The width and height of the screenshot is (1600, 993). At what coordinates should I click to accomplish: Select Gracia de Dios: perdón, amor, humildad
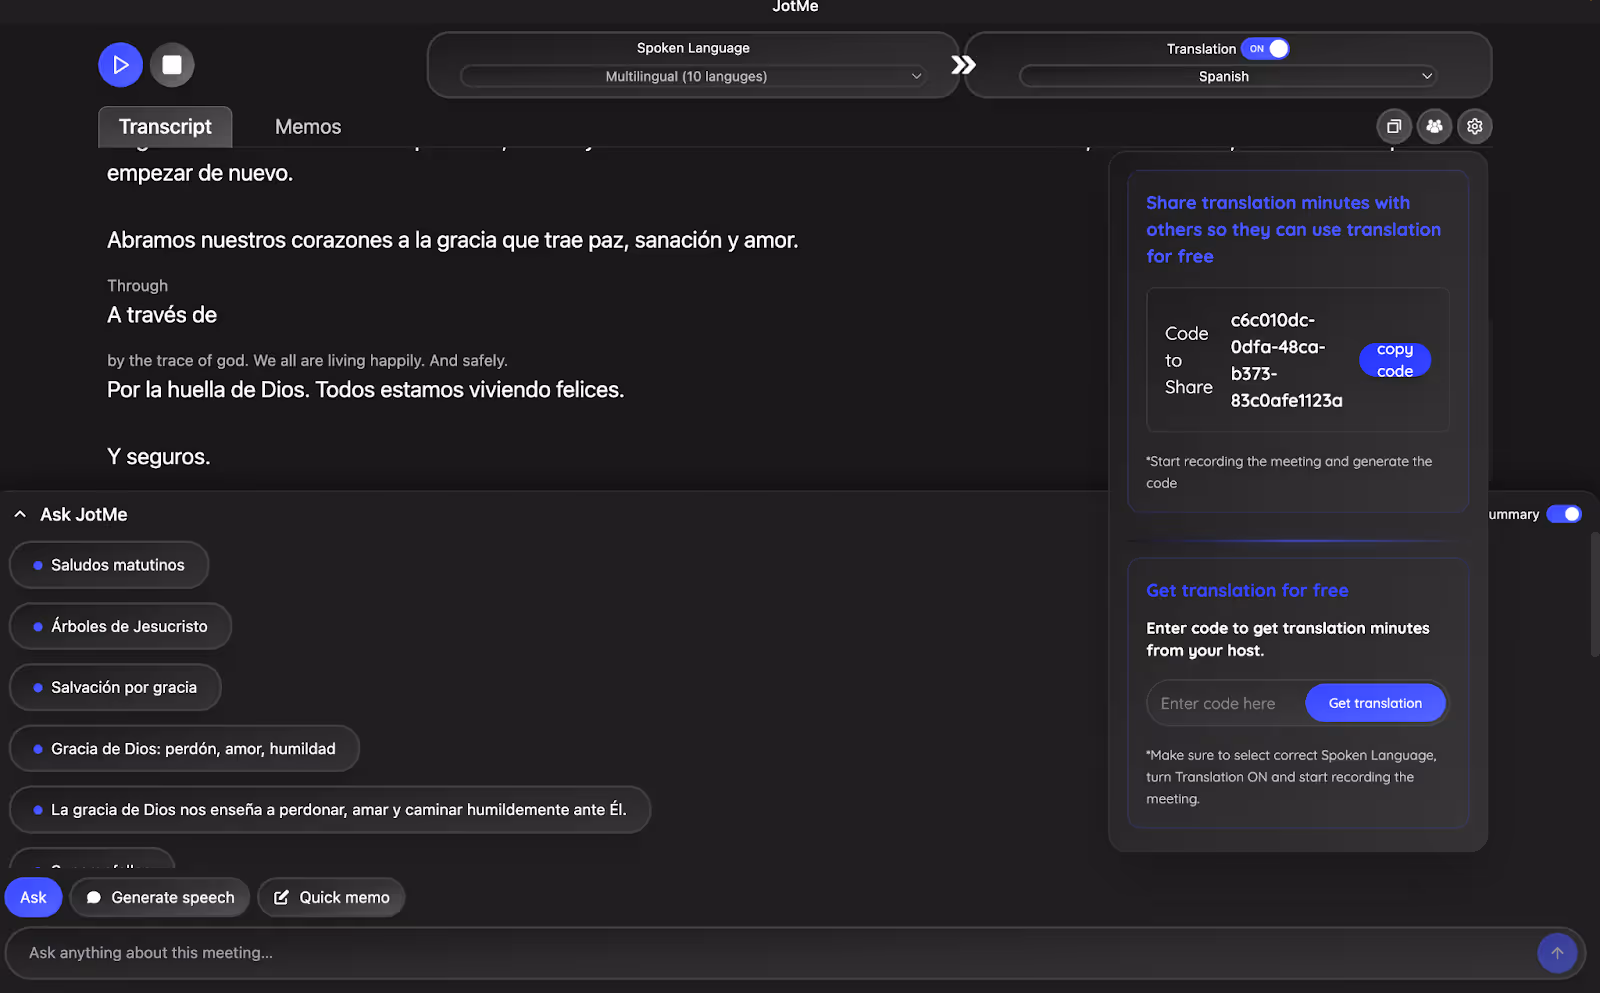pyautogui.click(x=184, y=748)
